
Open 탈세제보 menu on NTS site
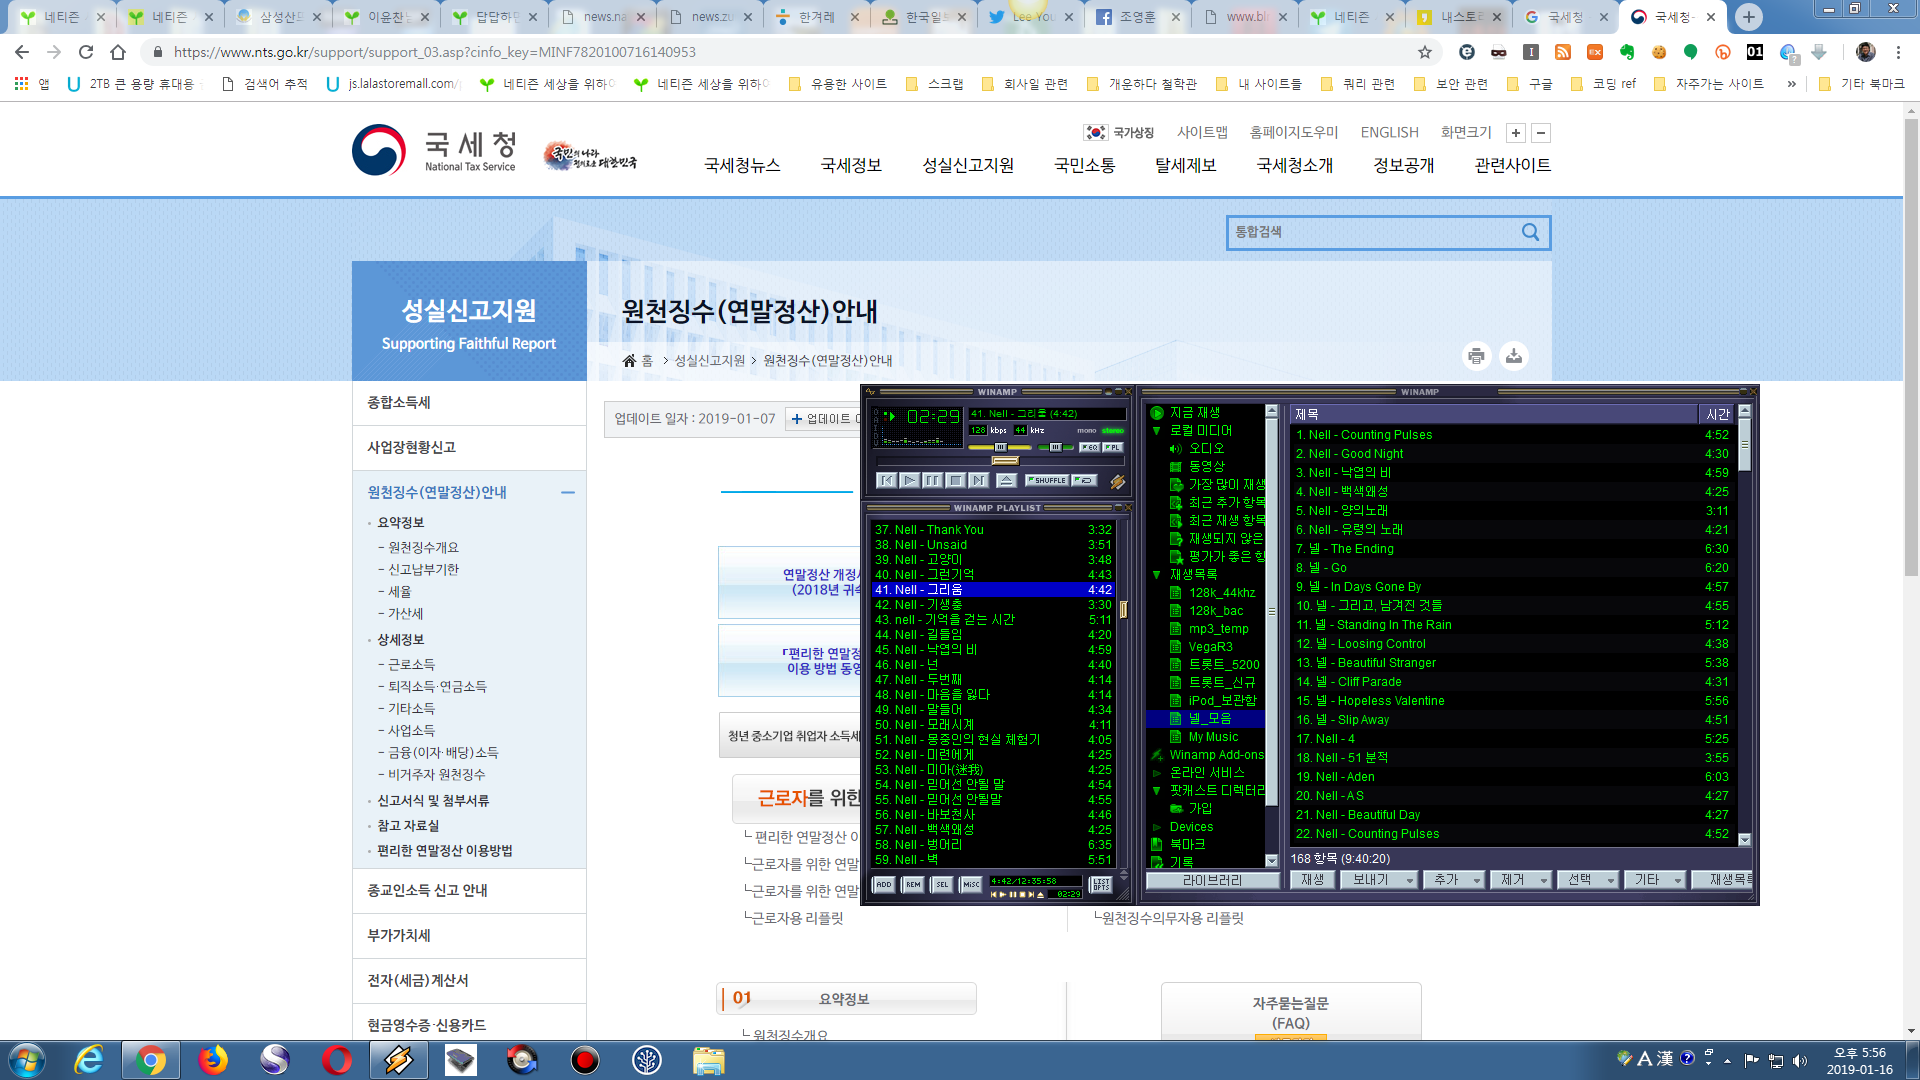coord(1186,166)
